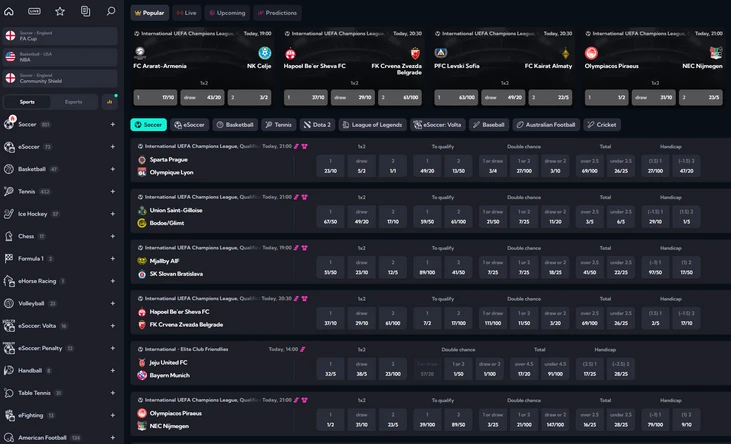This screenshot has height=444, width=731.
Task: Select Ice Hockey icon in sidebar
Action: [9, 214]
